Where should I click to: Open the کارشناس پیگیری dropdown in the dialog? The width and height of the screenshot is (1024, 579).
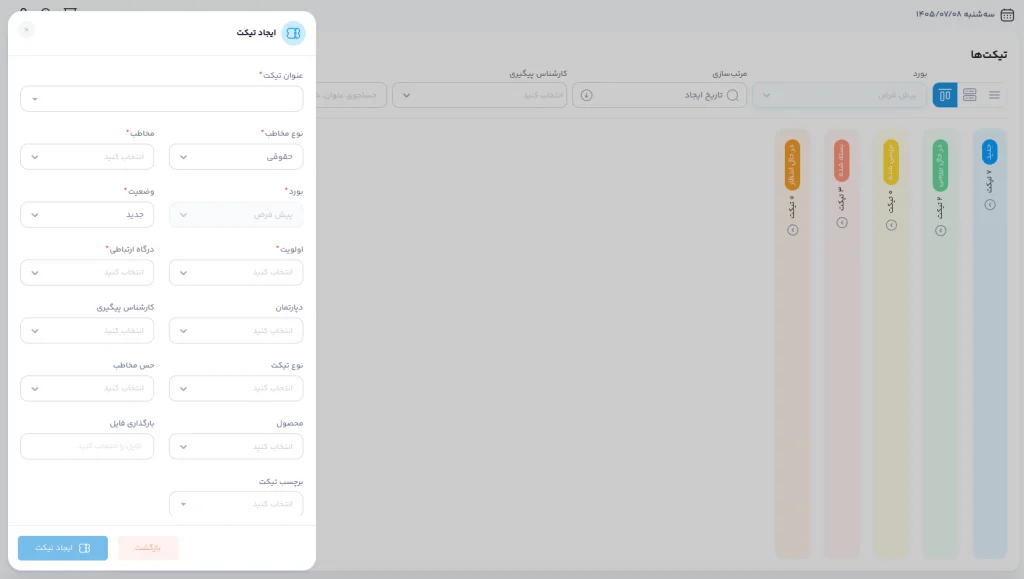click(87, 330)
